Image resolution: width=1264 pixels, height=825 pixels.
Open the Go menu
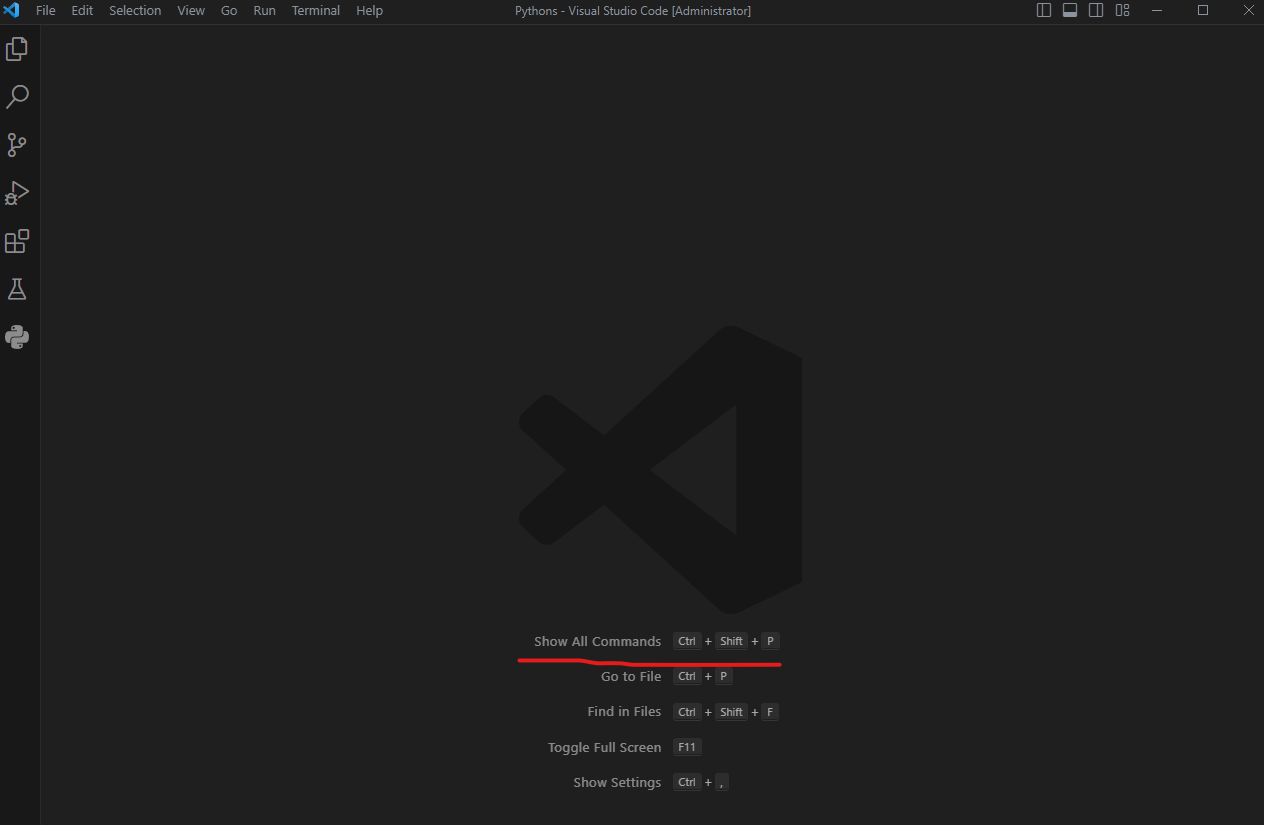(x=229, y=10)
